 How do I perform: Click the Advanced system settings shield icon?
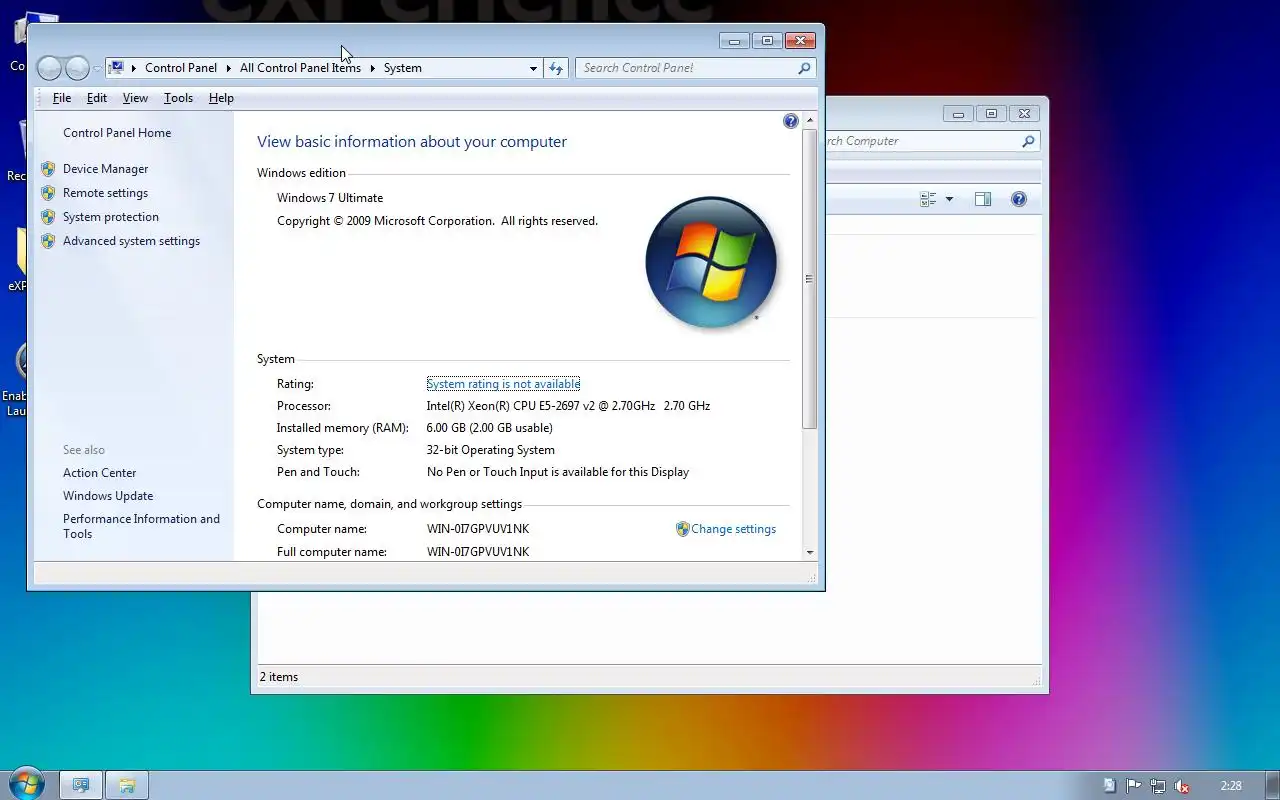pyautogui.click(x=48, y=241)
